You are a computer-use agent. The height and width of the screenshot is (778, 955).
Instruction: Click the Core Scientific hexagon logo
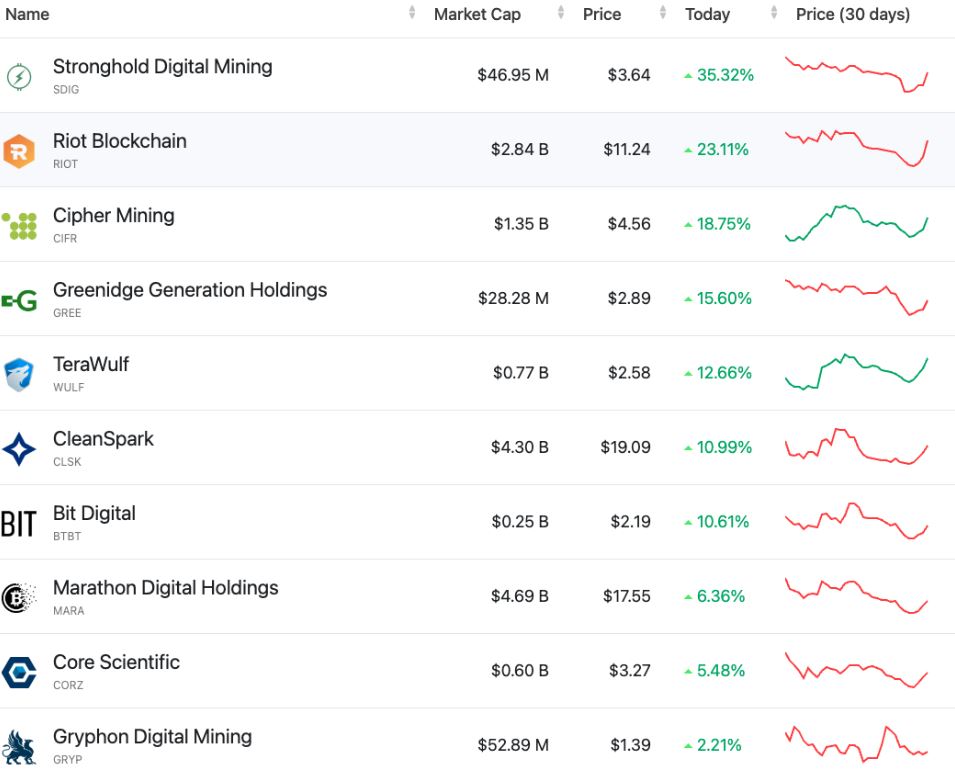click(19, 672)
